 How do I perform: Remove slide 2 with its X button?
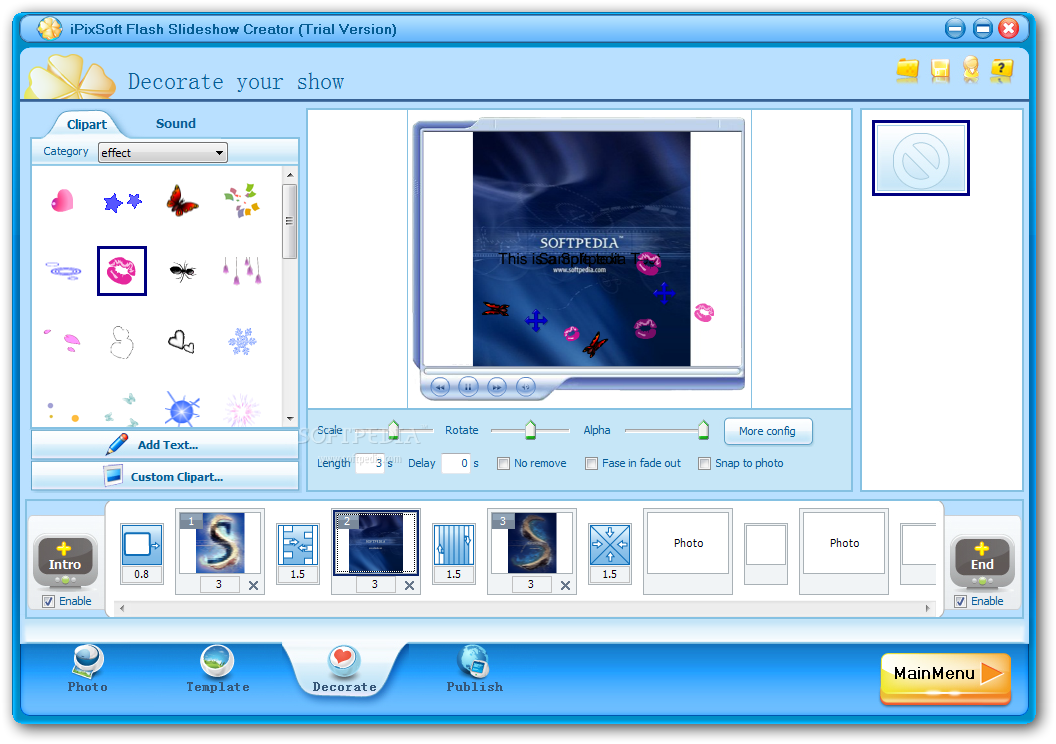409,585
